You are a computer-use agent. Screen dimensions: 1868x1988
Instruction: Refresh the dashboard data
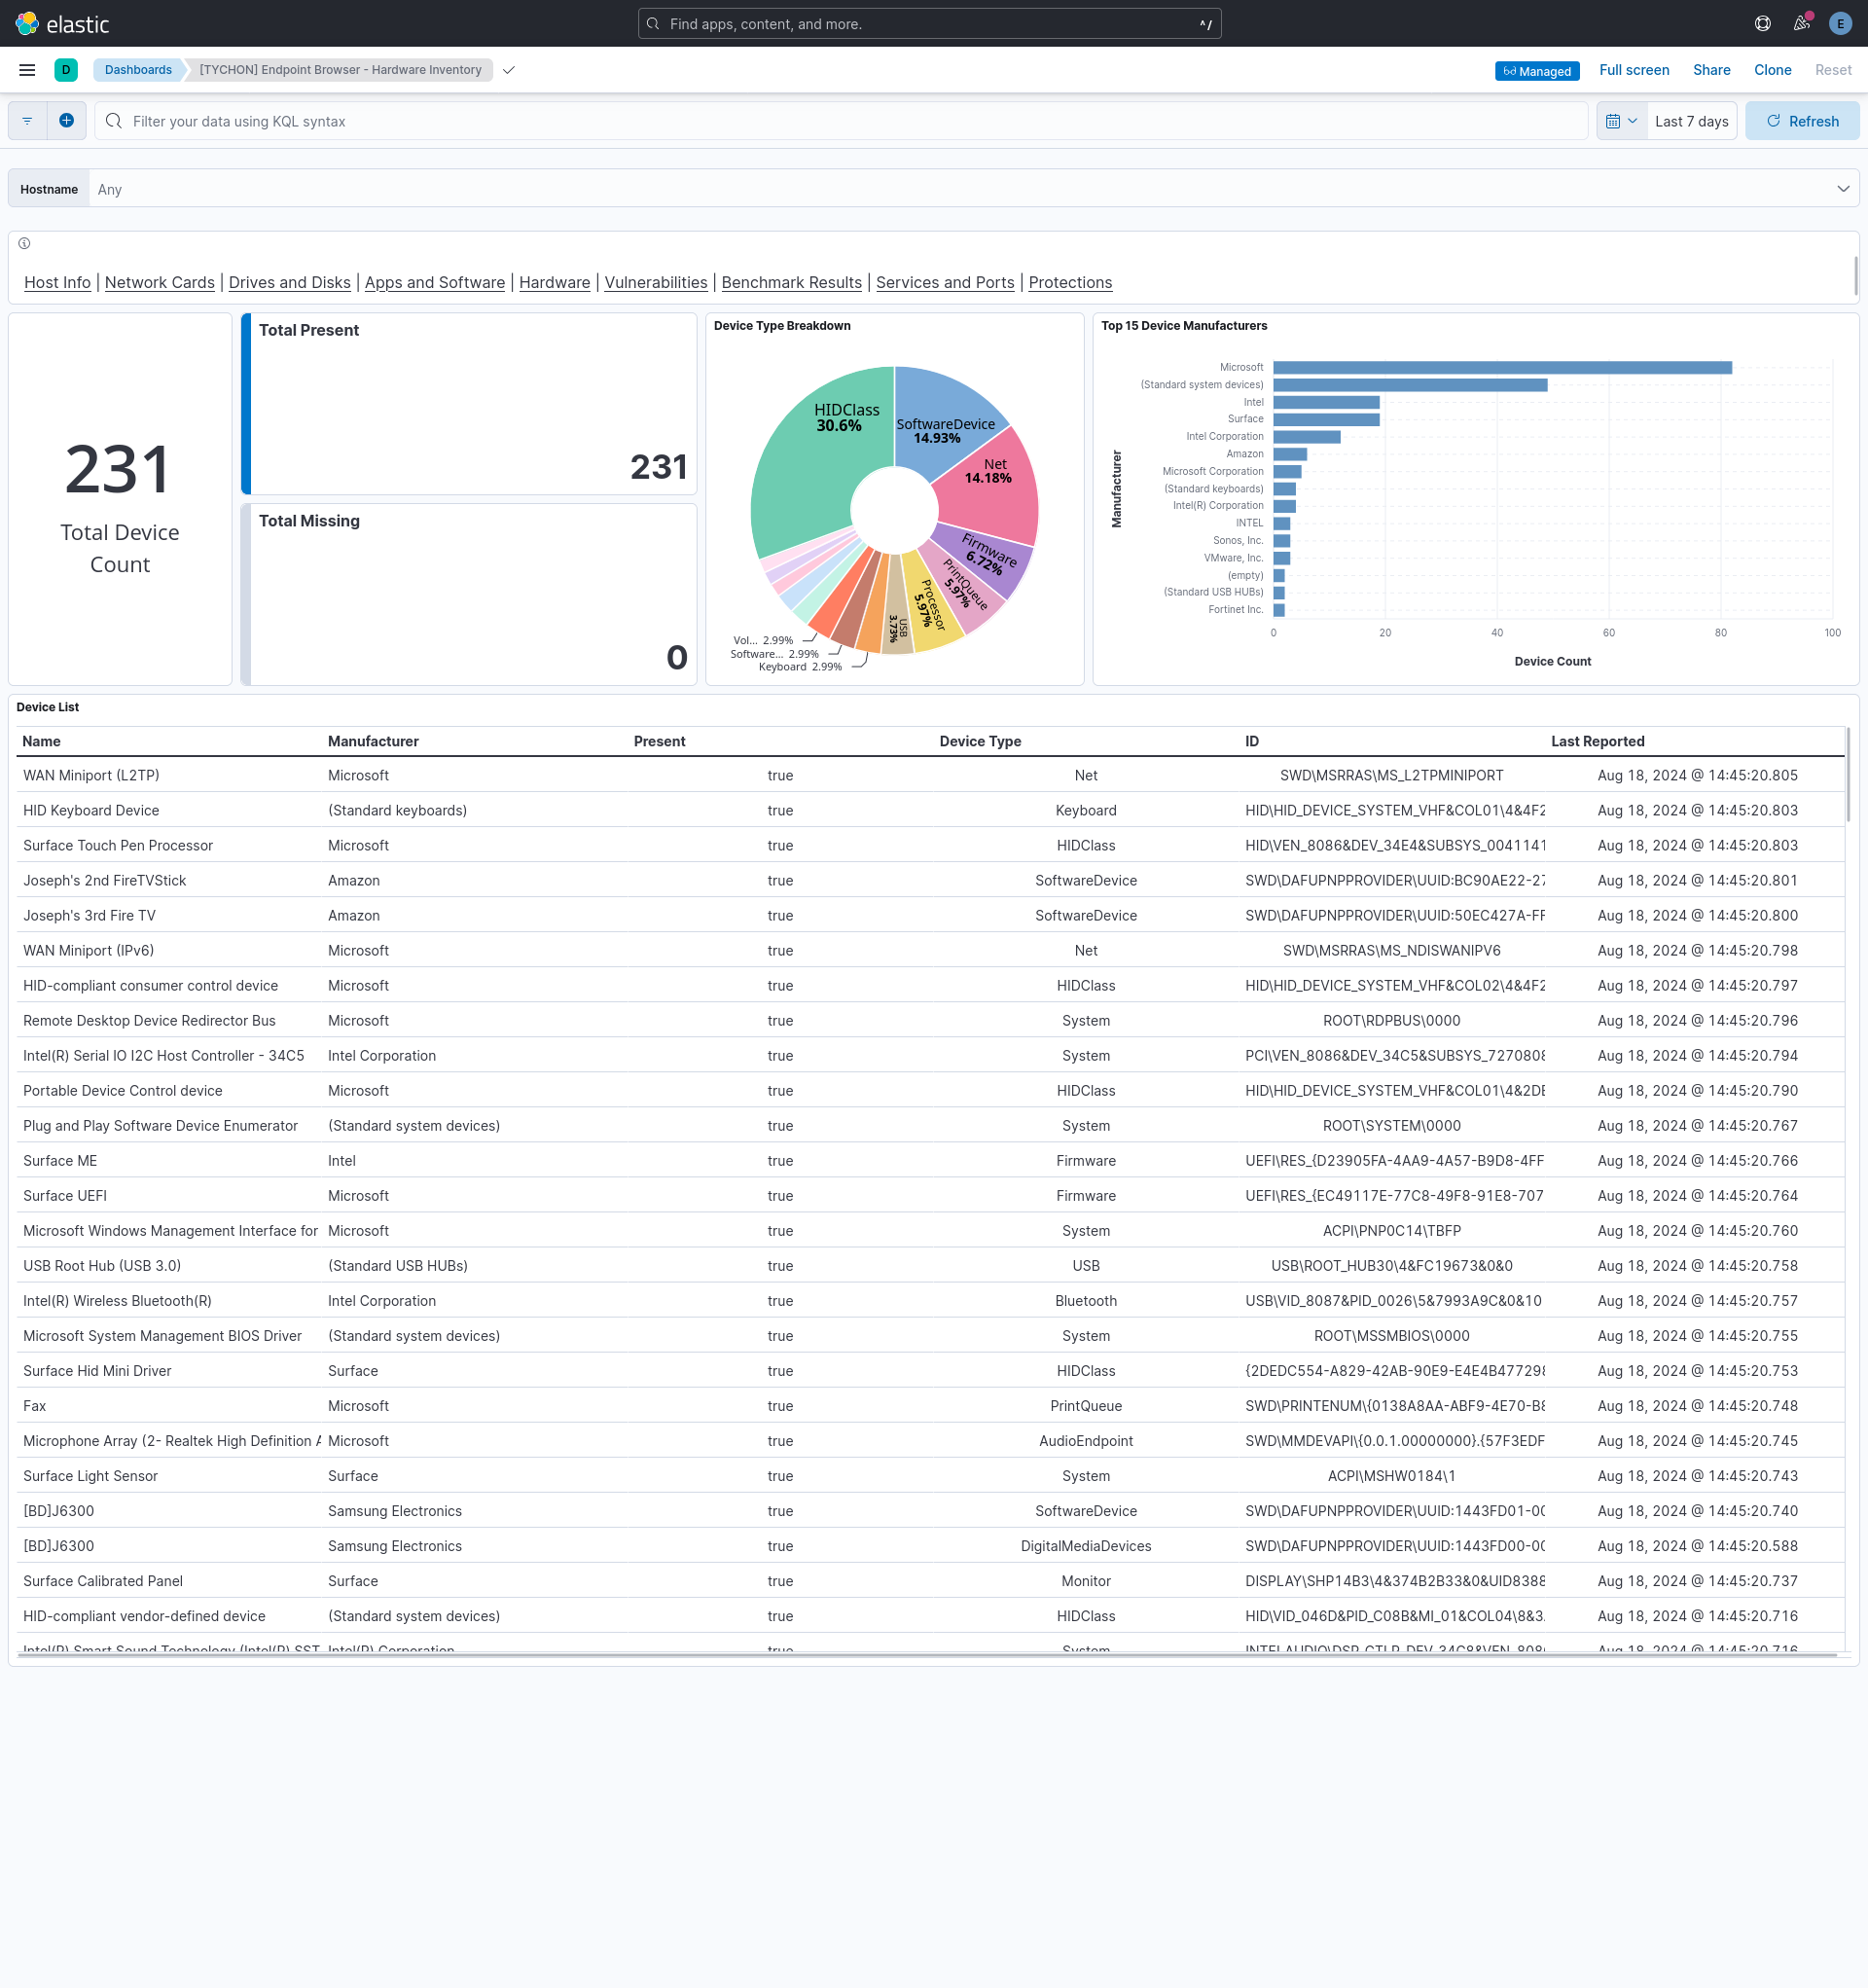tap(1802, 121)
